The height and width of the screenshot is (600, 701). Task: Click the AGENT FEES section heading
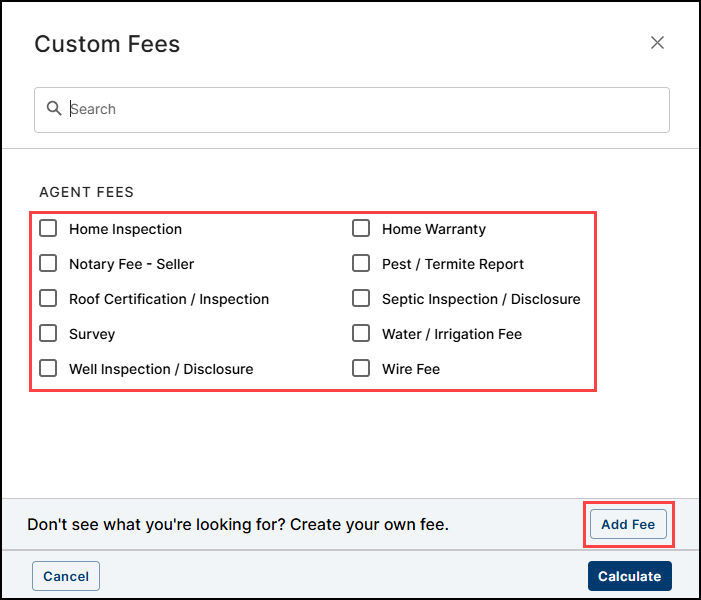[86, 192]
